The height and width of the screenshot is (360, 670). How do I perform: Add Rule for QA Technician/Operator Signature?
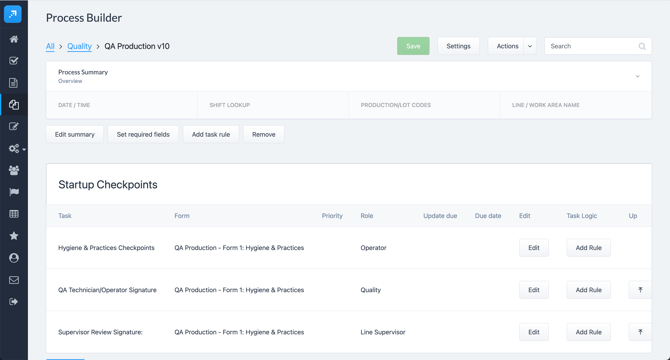588,290
